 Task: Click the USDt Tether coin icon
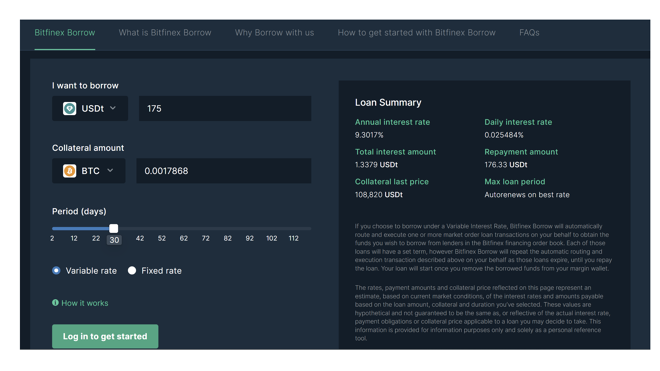(69, 109)
